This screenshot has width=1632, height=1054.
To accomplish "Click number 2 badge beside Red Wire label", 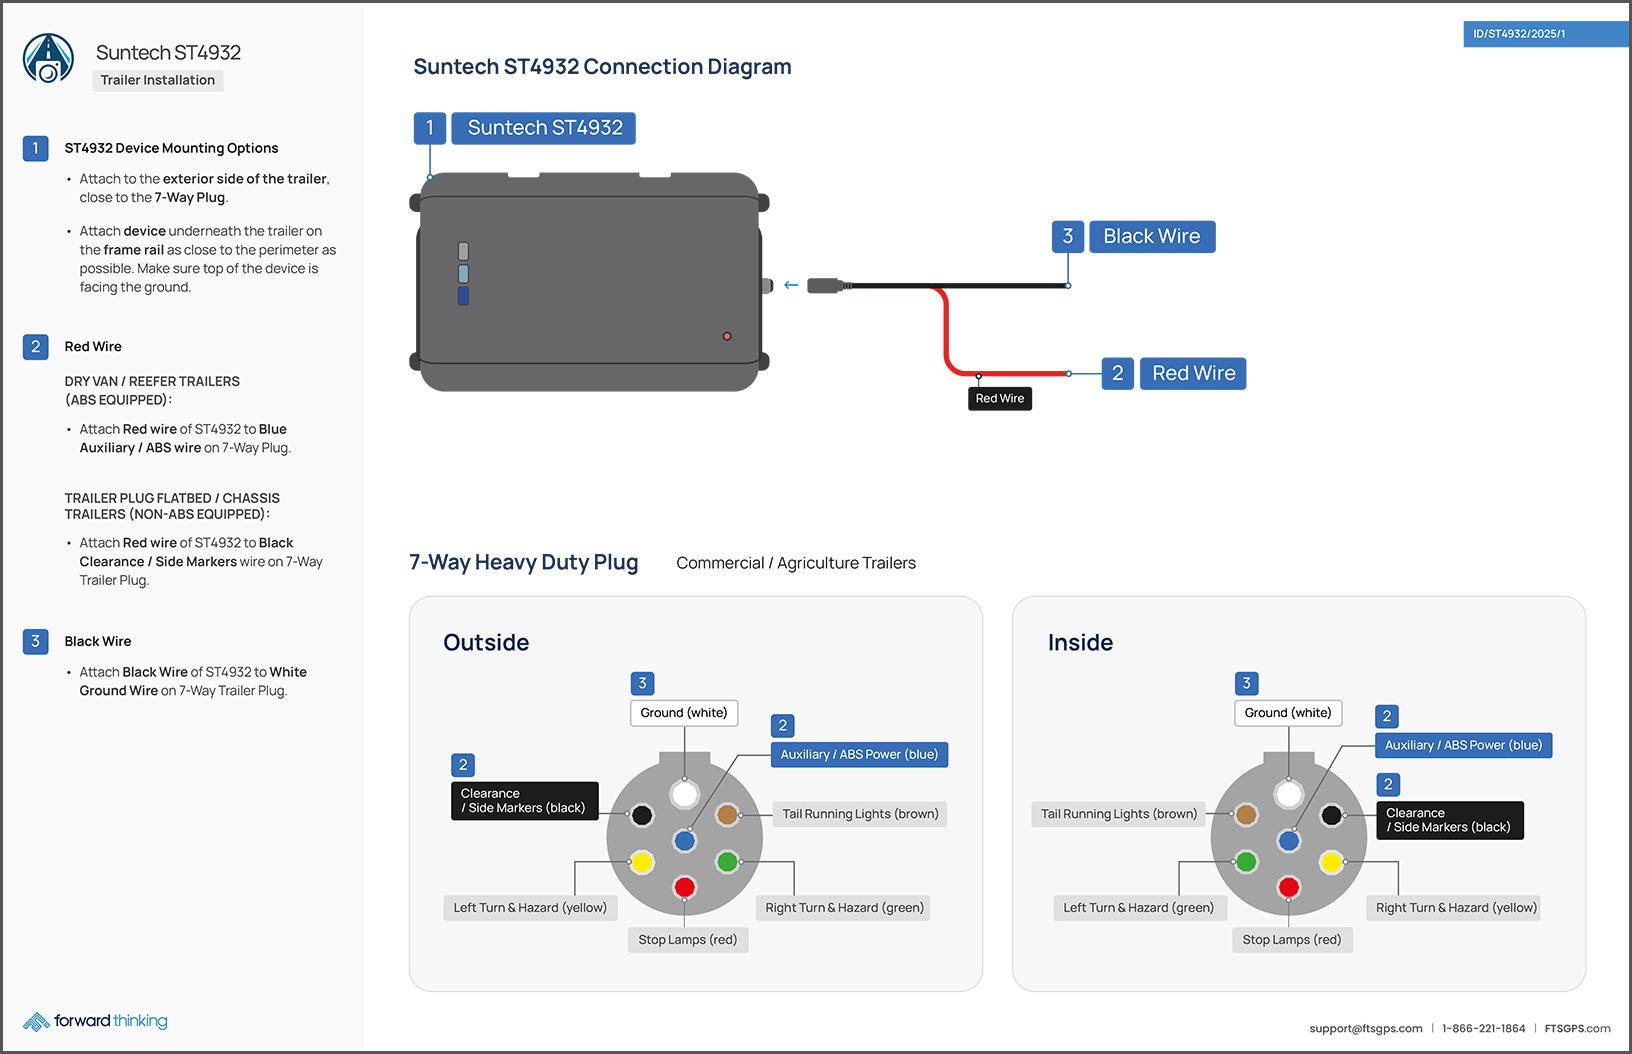I will click(1117, 374).
